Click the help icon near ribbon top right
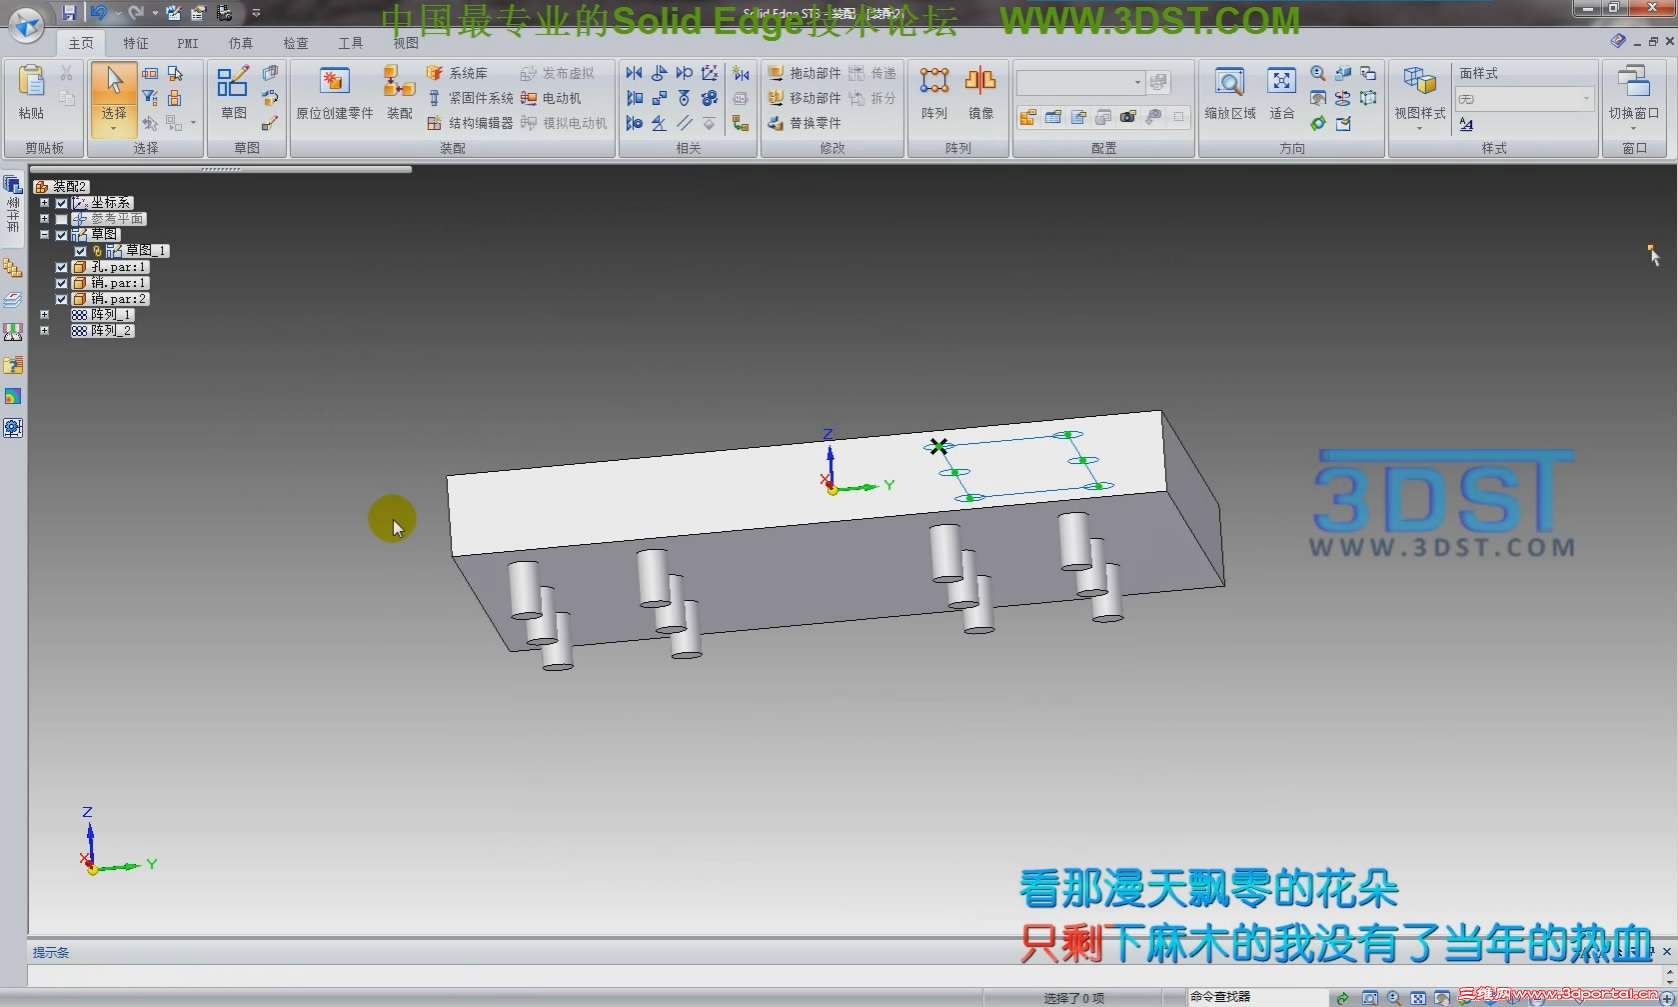This screenshot has height=1007, width=1678. tap(1618, 41)
